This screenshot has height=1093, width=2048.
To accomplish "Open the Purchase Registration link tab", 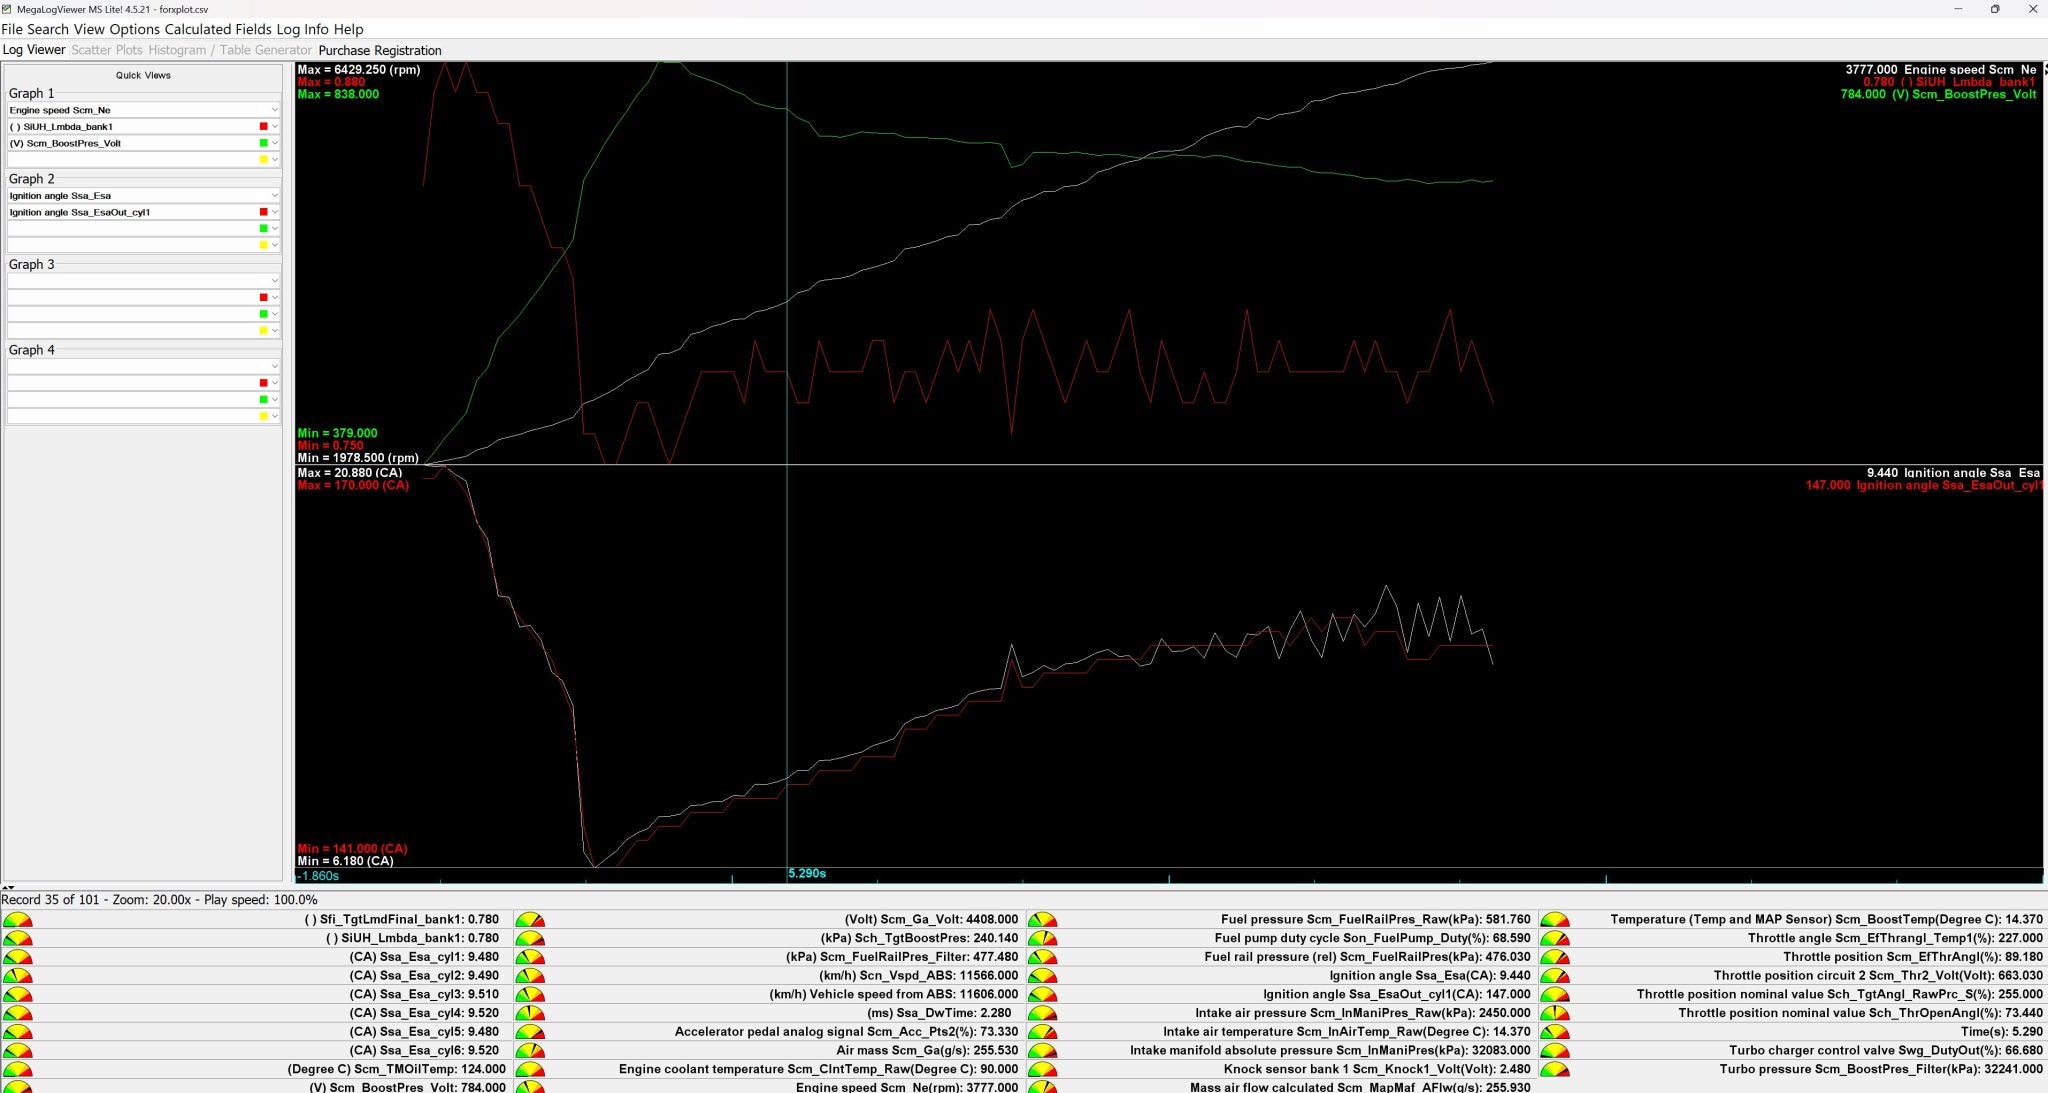I will [x=379, y=50].
